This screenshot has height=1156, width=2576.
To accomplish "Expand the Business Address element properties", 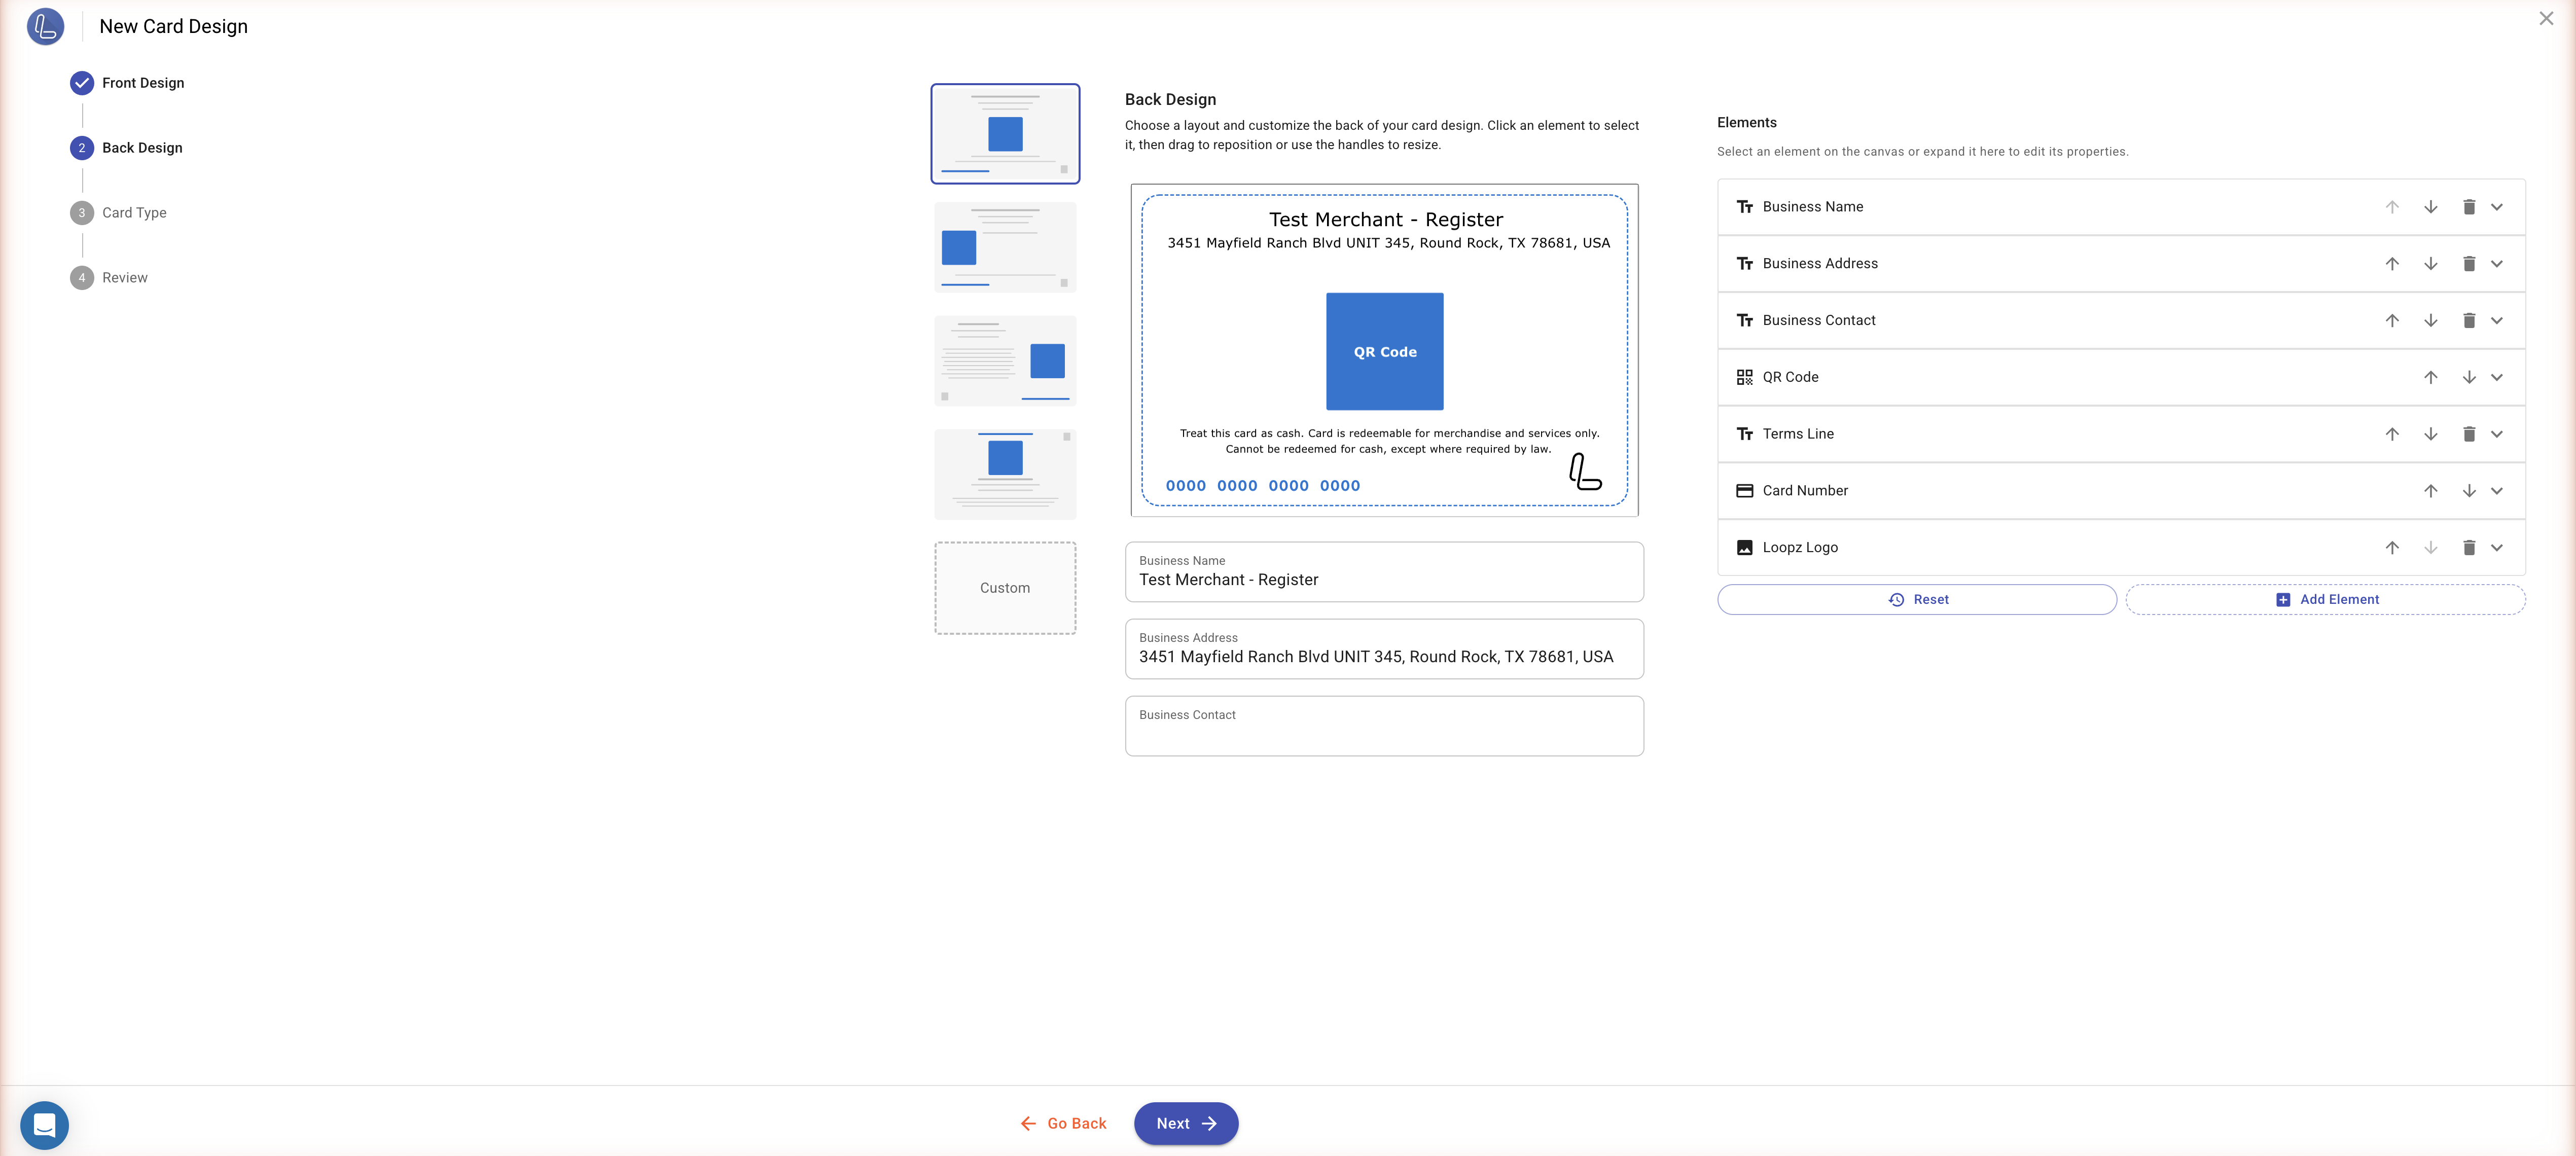I will coord(2497,264).
